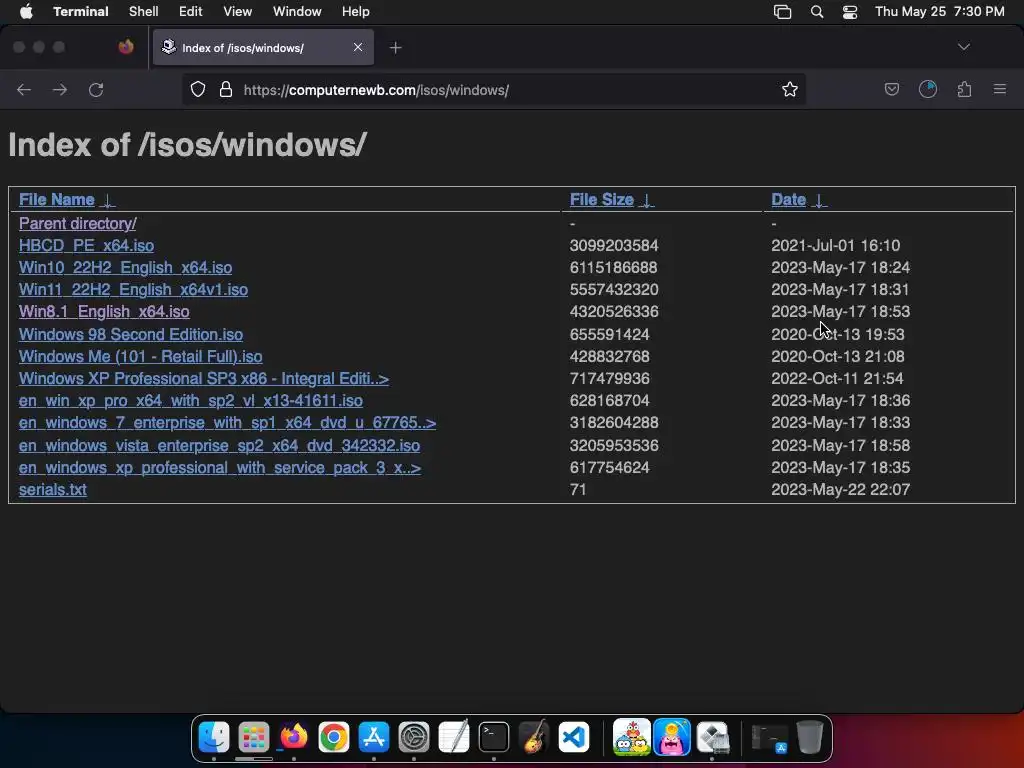Viewport: 1024px width, 768px height.
Task: Open the Help menu
Action: click(356, 12)
